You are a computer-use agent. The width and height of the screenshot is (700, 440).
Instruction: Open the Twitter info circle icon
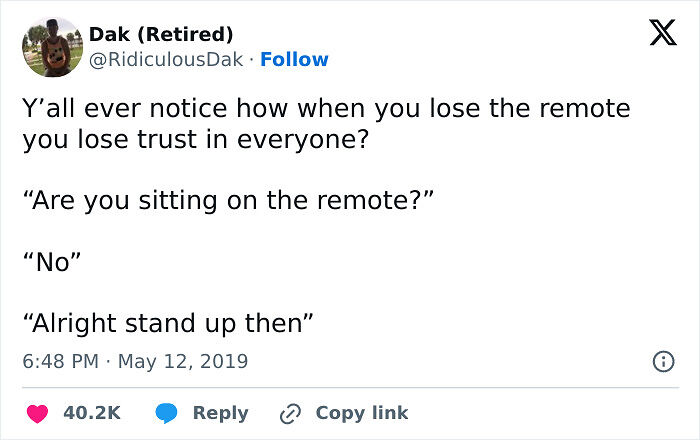point(663,360)
